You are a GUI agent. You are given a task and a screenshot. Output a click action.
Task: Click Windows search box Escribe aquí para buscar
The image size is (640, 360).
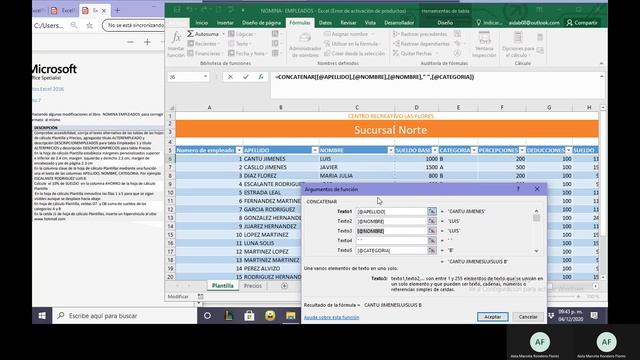(x=124, y=316)
